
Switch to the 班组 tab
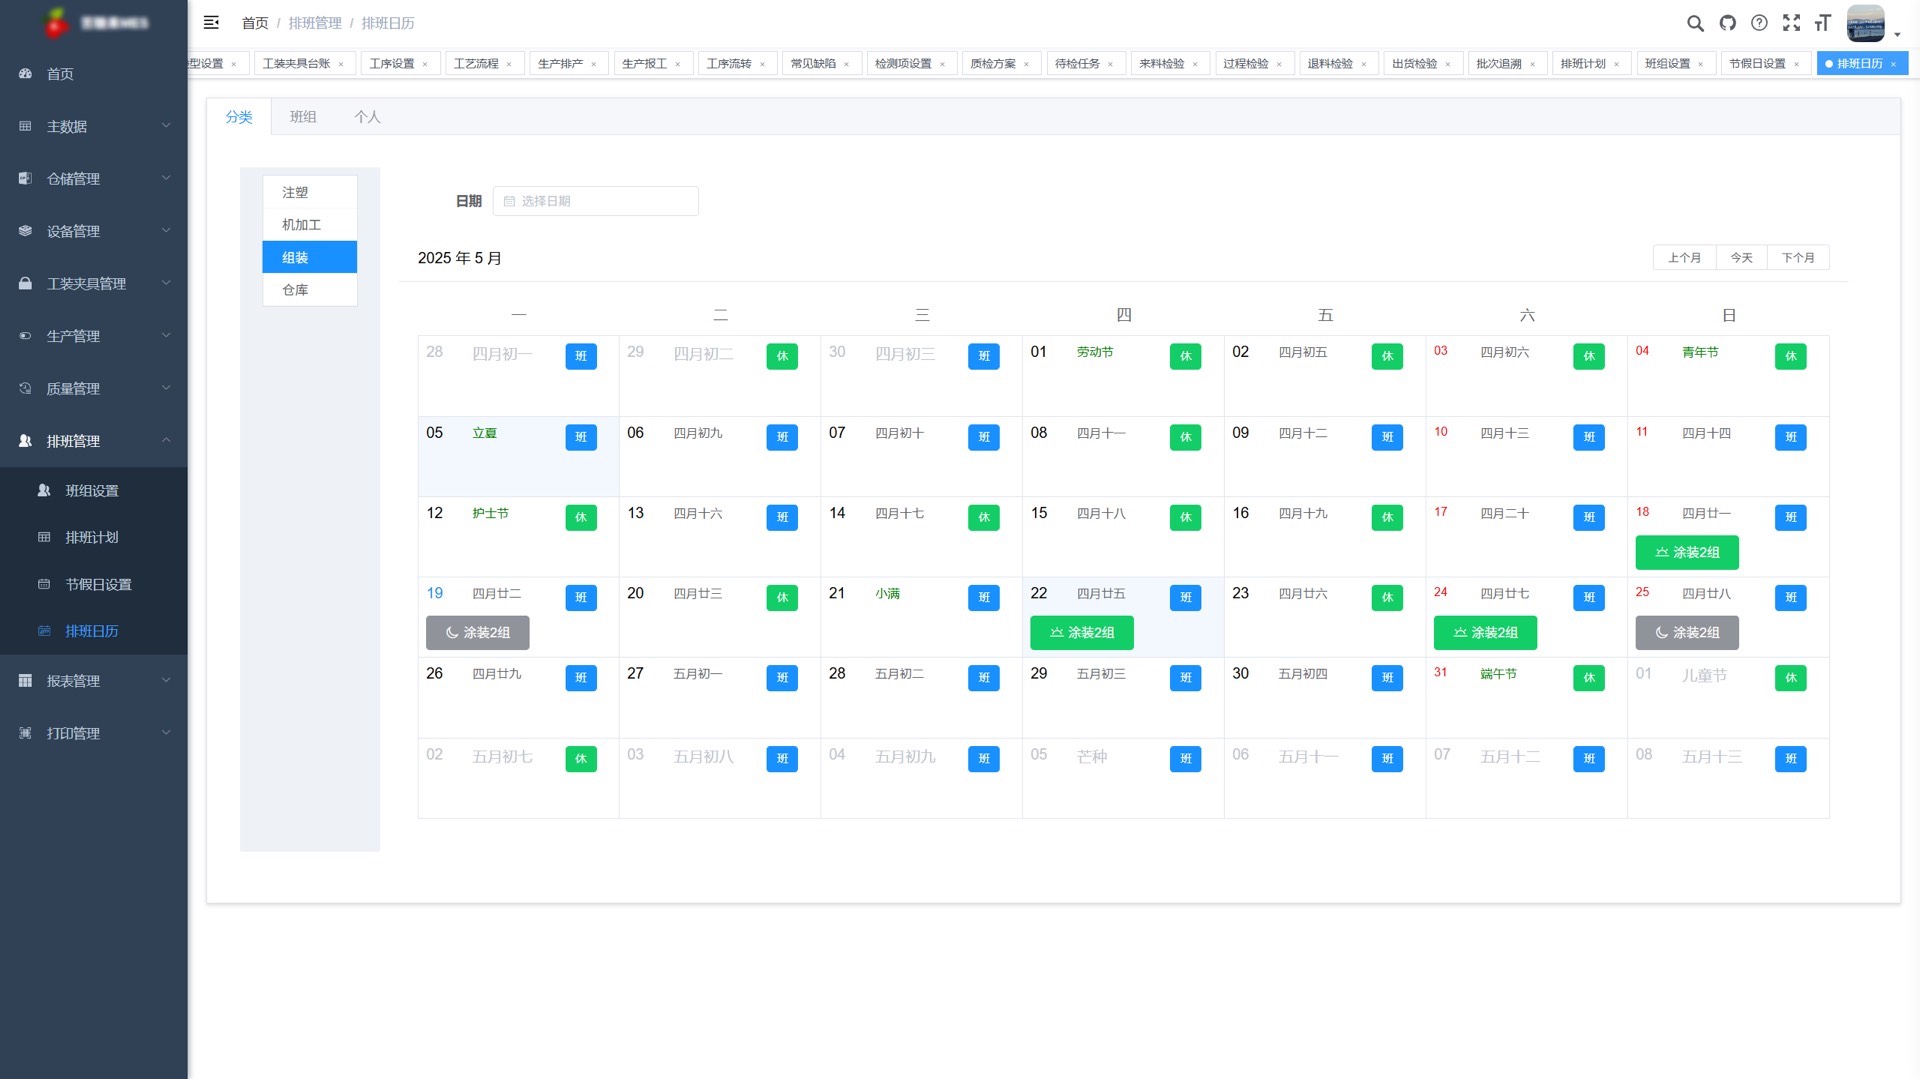click(x=303, y=117)
